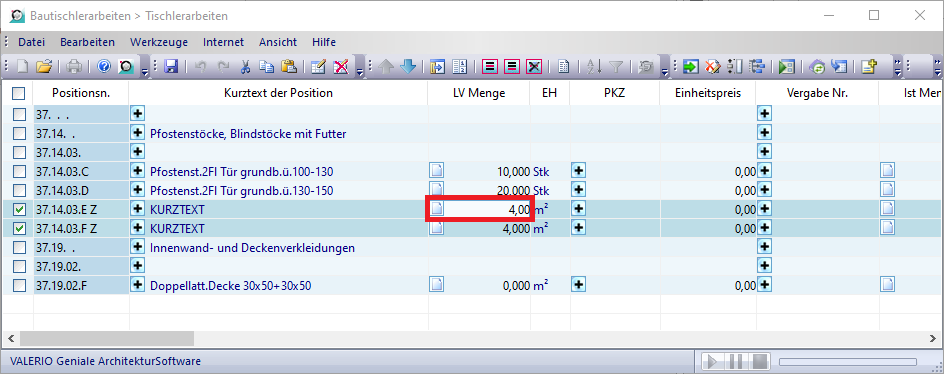Image resolution: width=944 pixels, height=374 pixels.
Task: Click the Print toolbar icon
Action: tap(74, 67)
